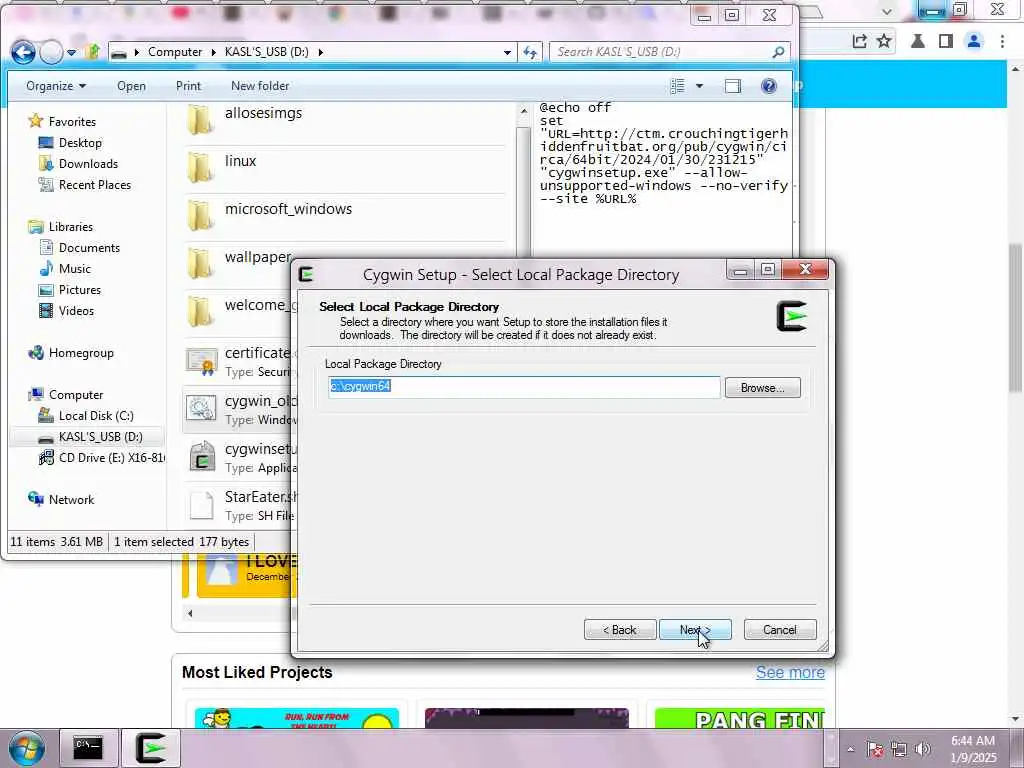1024x768 pixels.
Task: Select the StarEater SH file icon
Action: pyautogui.click(x=201, y=505)
